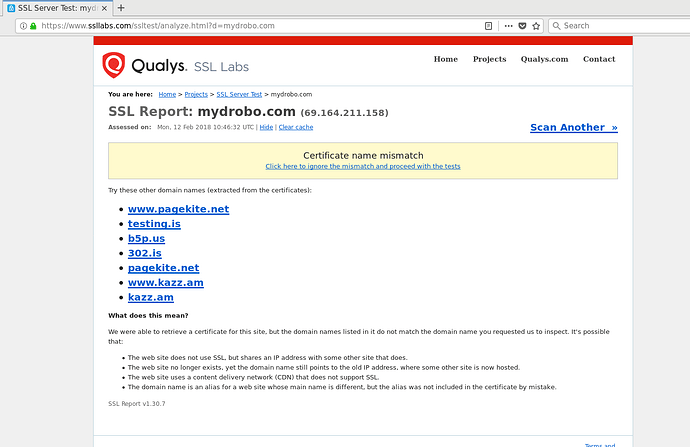Image resolution: width=690 pixels, height=447 pixels.
Task: Open the www.pagekite.net domain link
Action: tap(178, 209)
